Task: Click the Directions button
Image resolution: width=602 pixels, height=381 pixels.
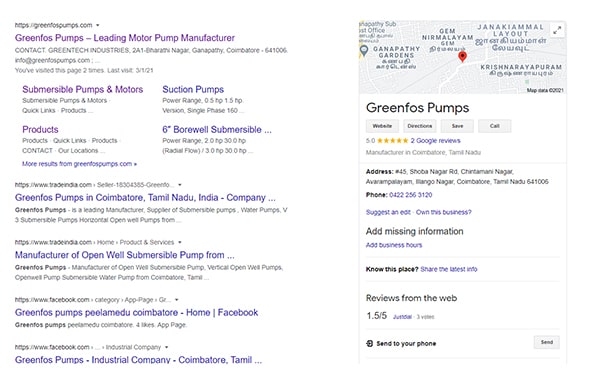Action: [x=420, y=126]
